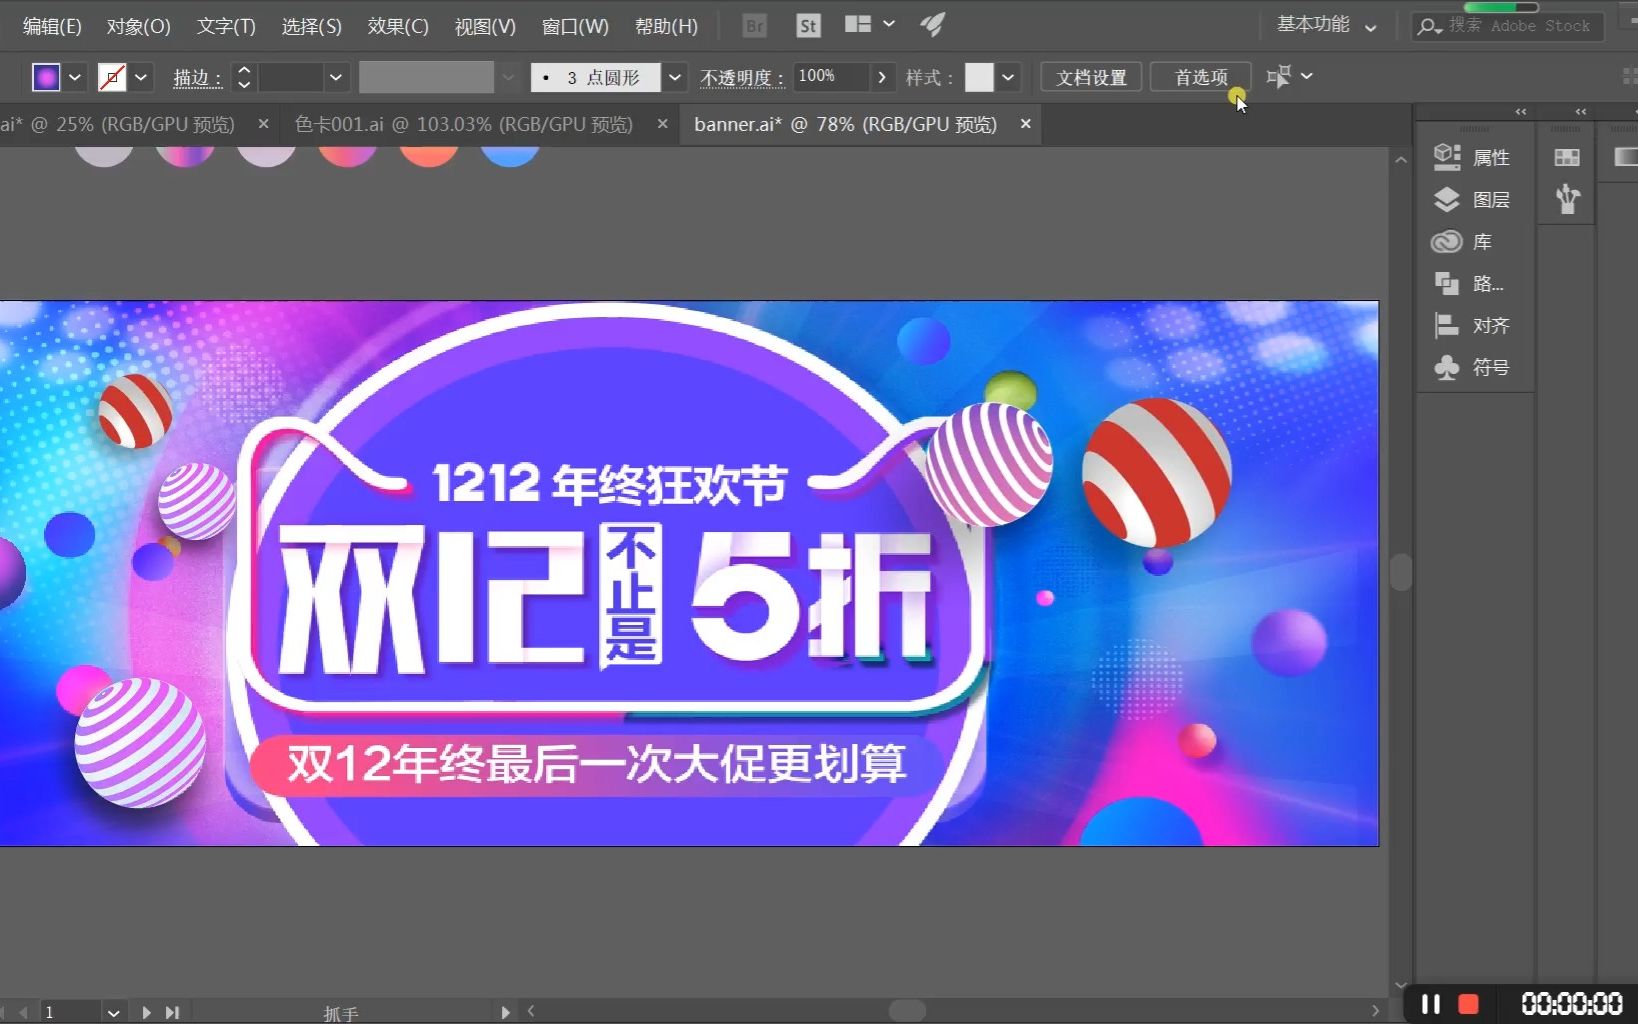This screenshot has height=1024, width=1638.
Task: Switch to the 色卡001.ai document tab
Action: click(464, 124)
